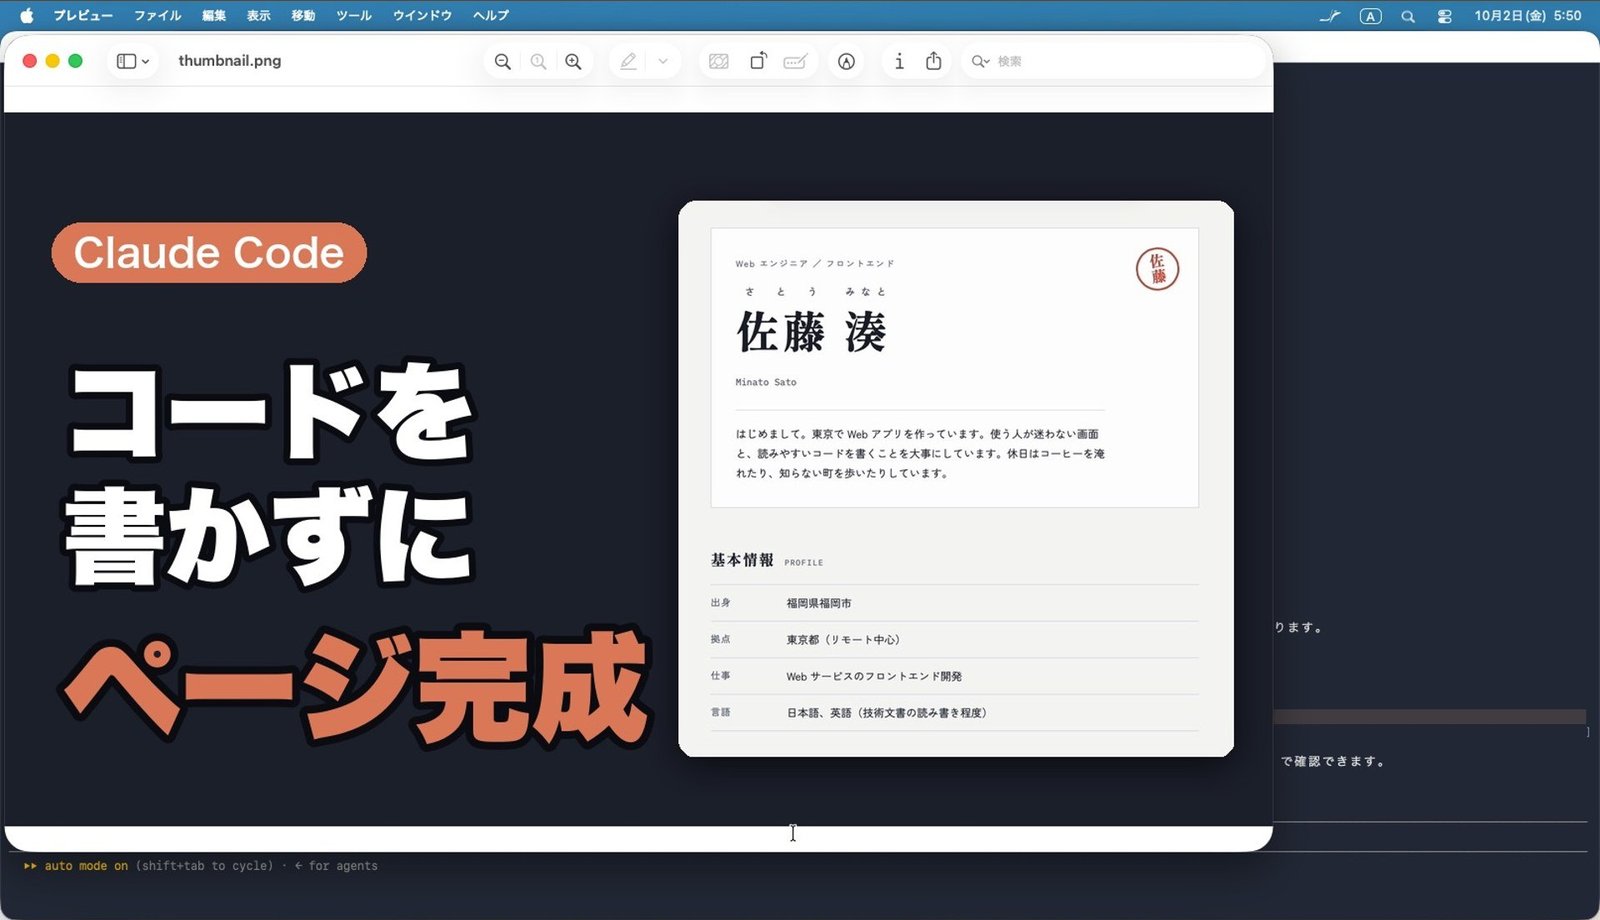Select the highlight pen tool

pyautogui.click(x=628, y=61)
